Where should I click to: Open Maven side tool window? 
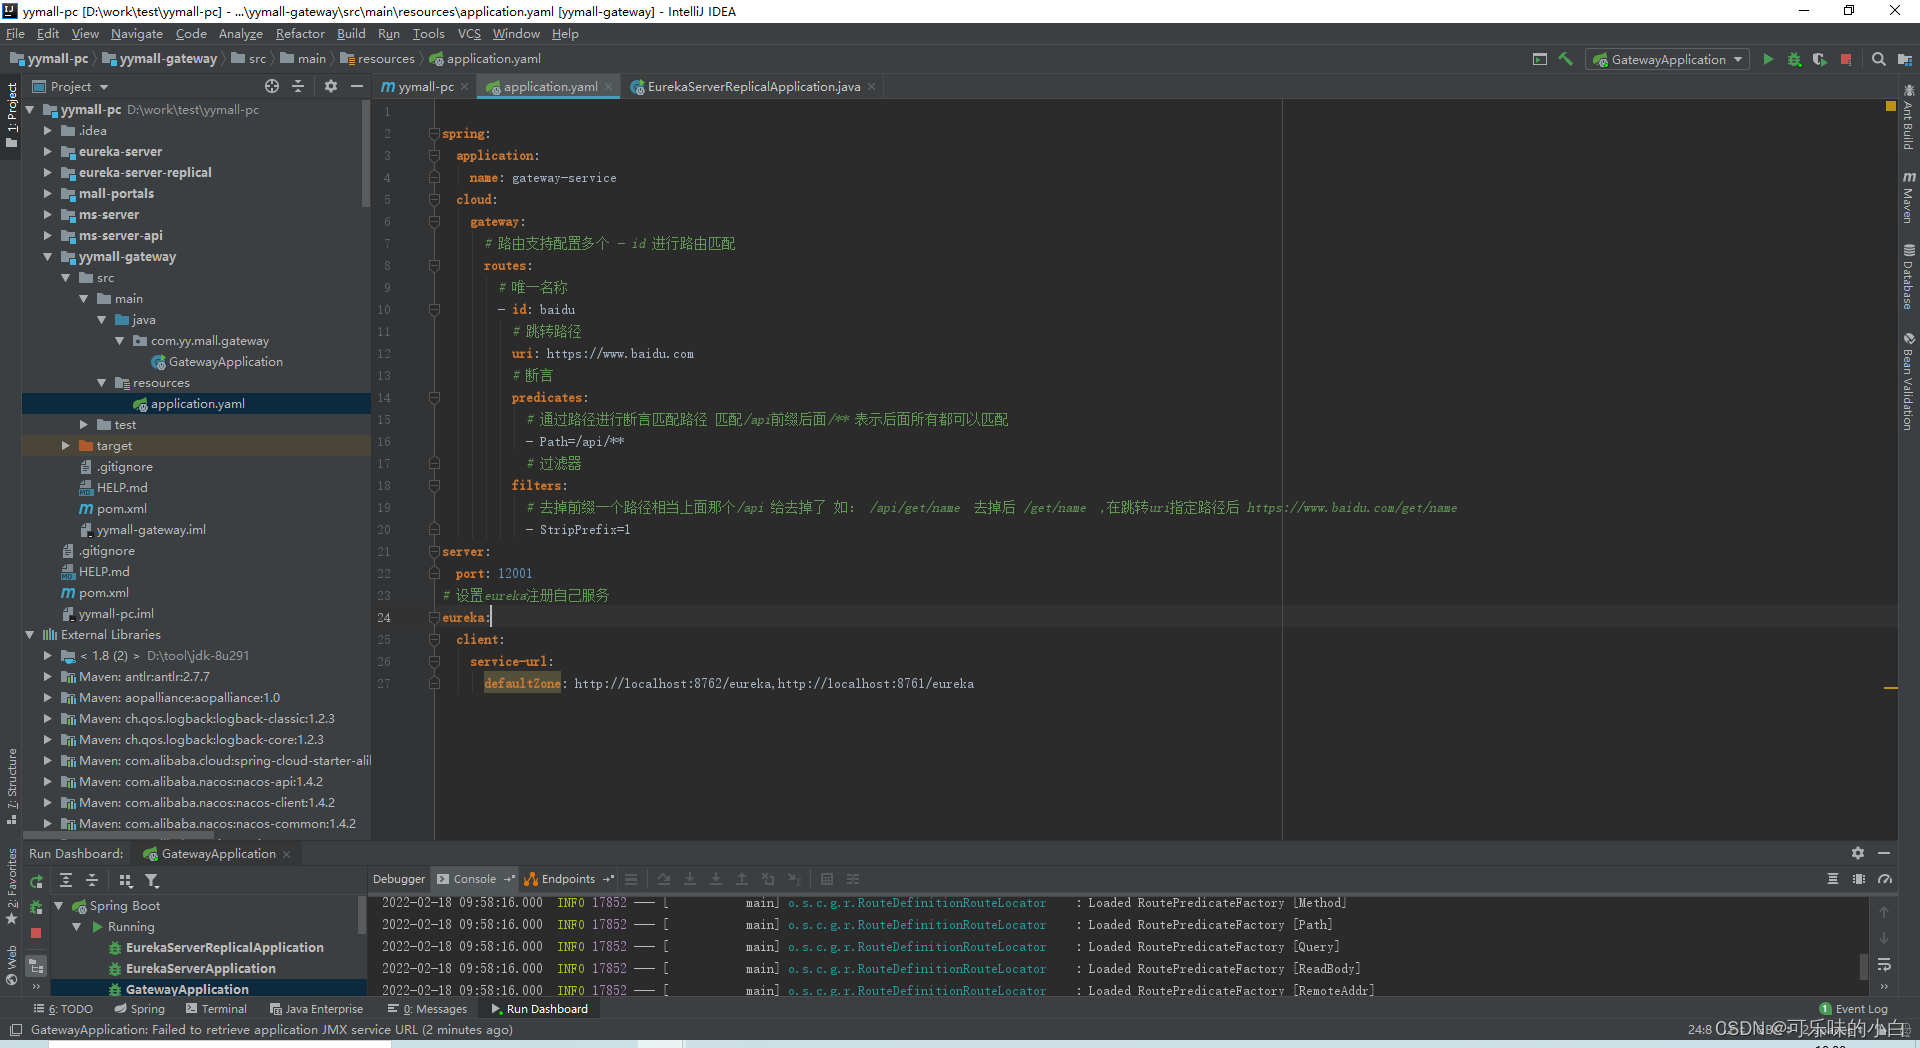[1908, 198]
